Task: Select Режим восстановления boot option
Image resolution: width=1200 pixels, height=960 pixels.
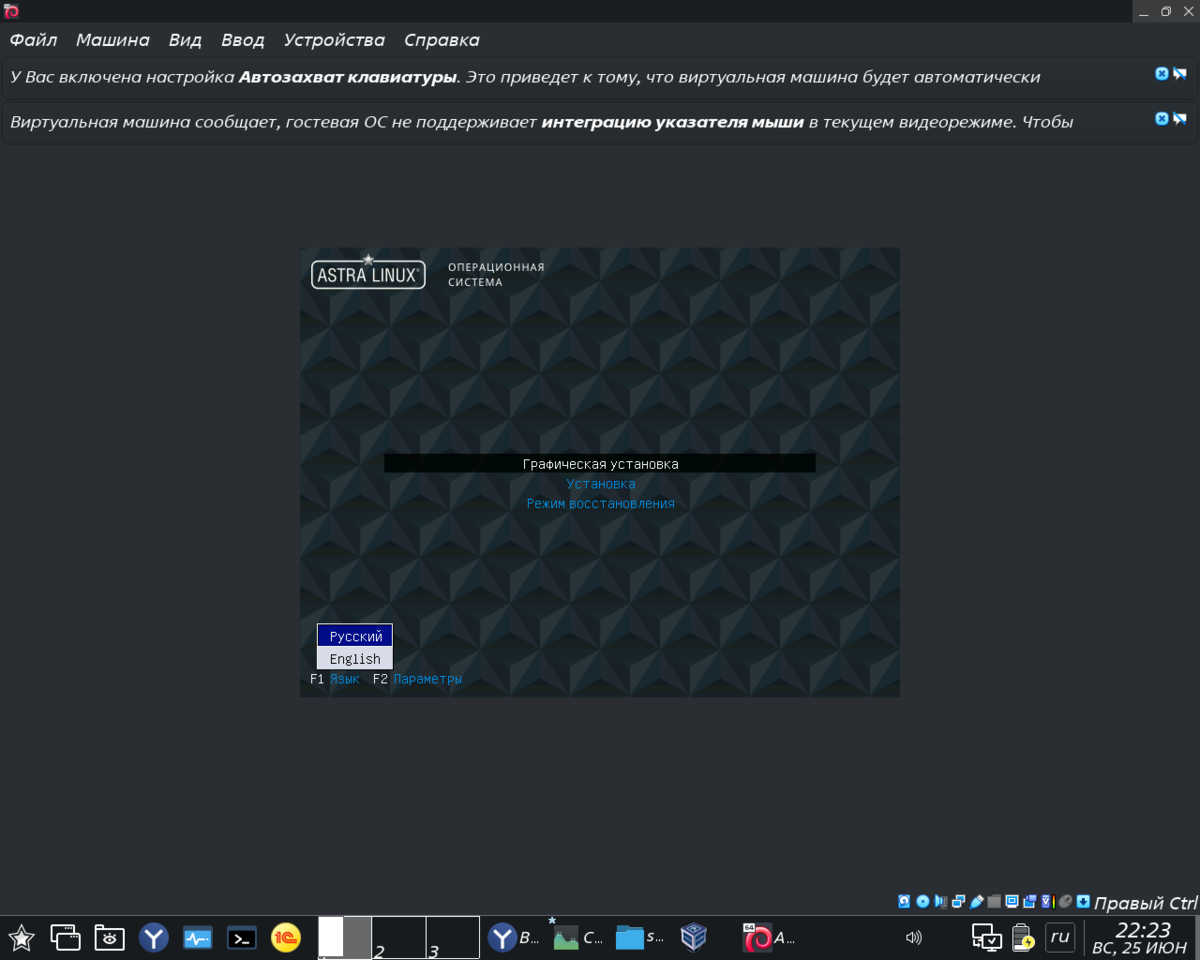Action: [600, 504]
